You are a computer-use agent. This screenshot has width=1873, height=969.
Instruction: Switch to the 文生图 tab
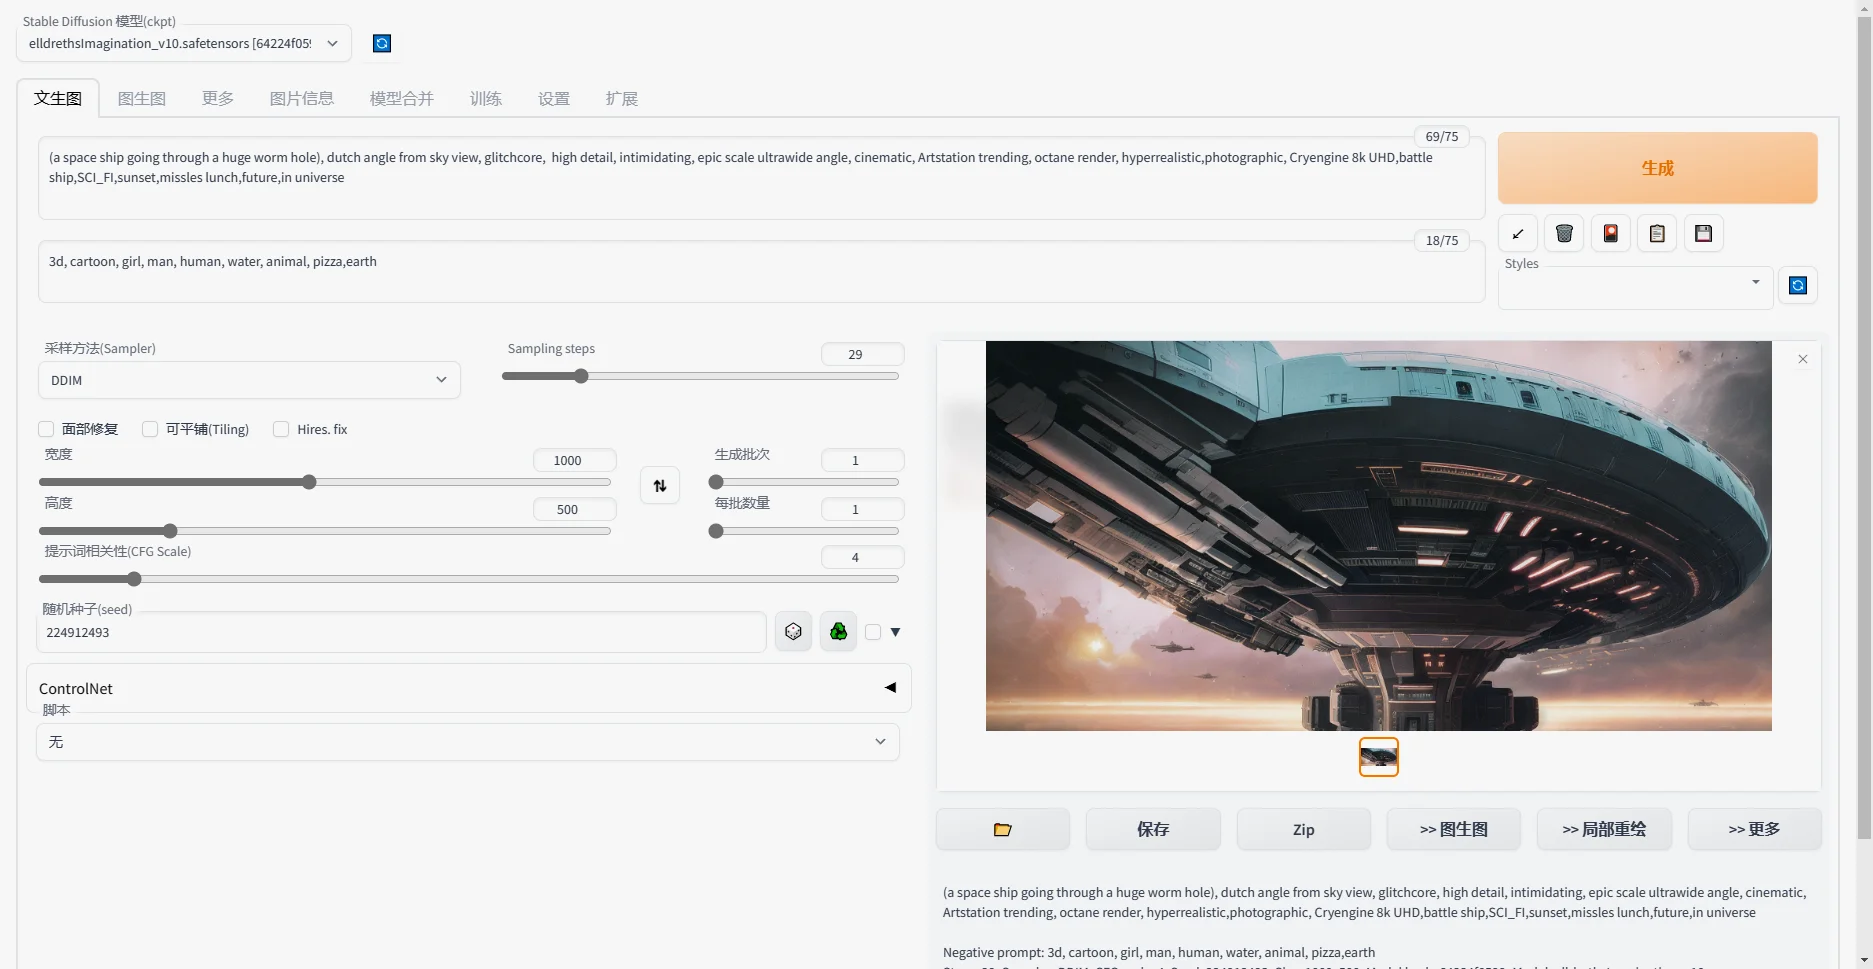click(x=58, y=98)
